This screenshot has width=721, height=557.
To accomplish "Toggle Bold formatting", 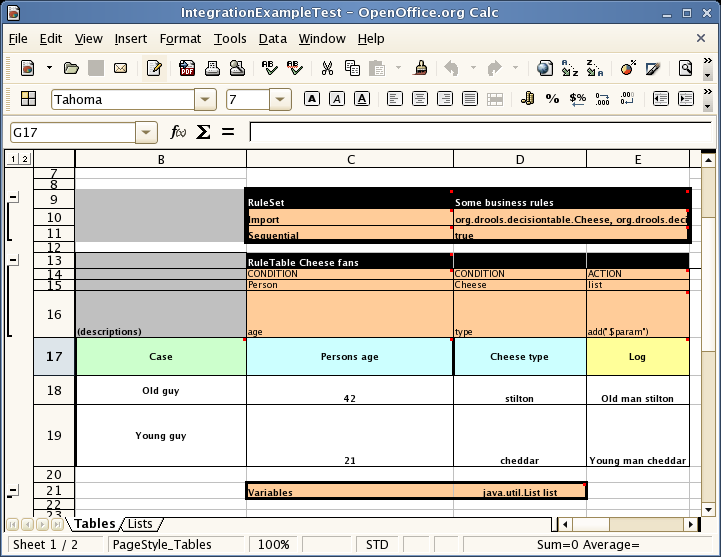I will point(312,99).
